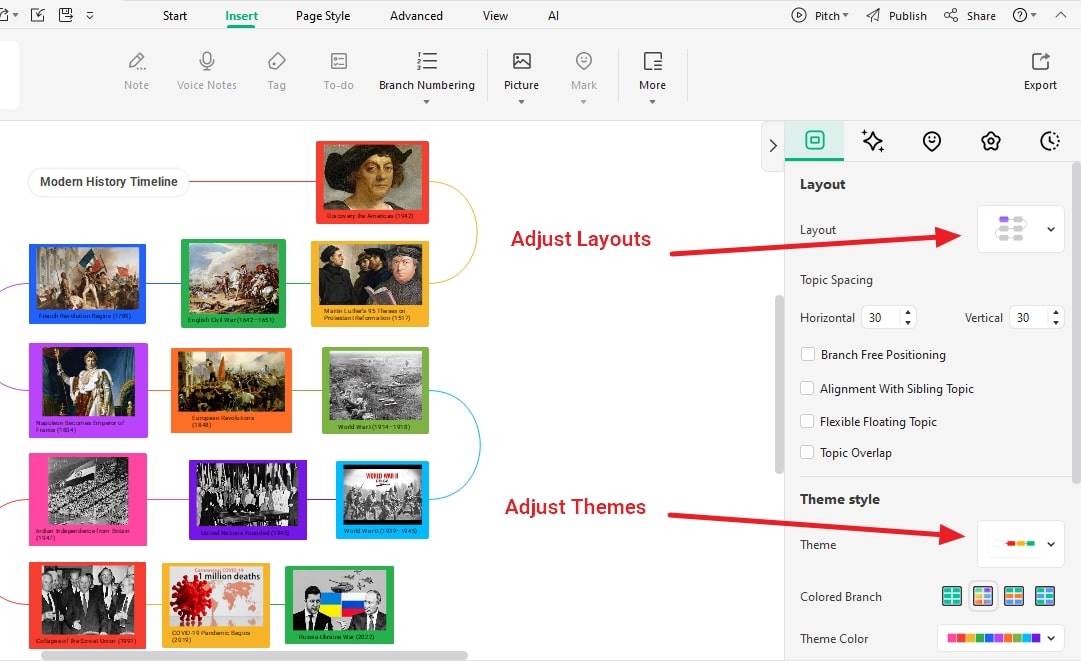Viewport: 1081px width, 661px height.
Task: Select the Modern History Timeline topic
Action: (x=108, y=182)
